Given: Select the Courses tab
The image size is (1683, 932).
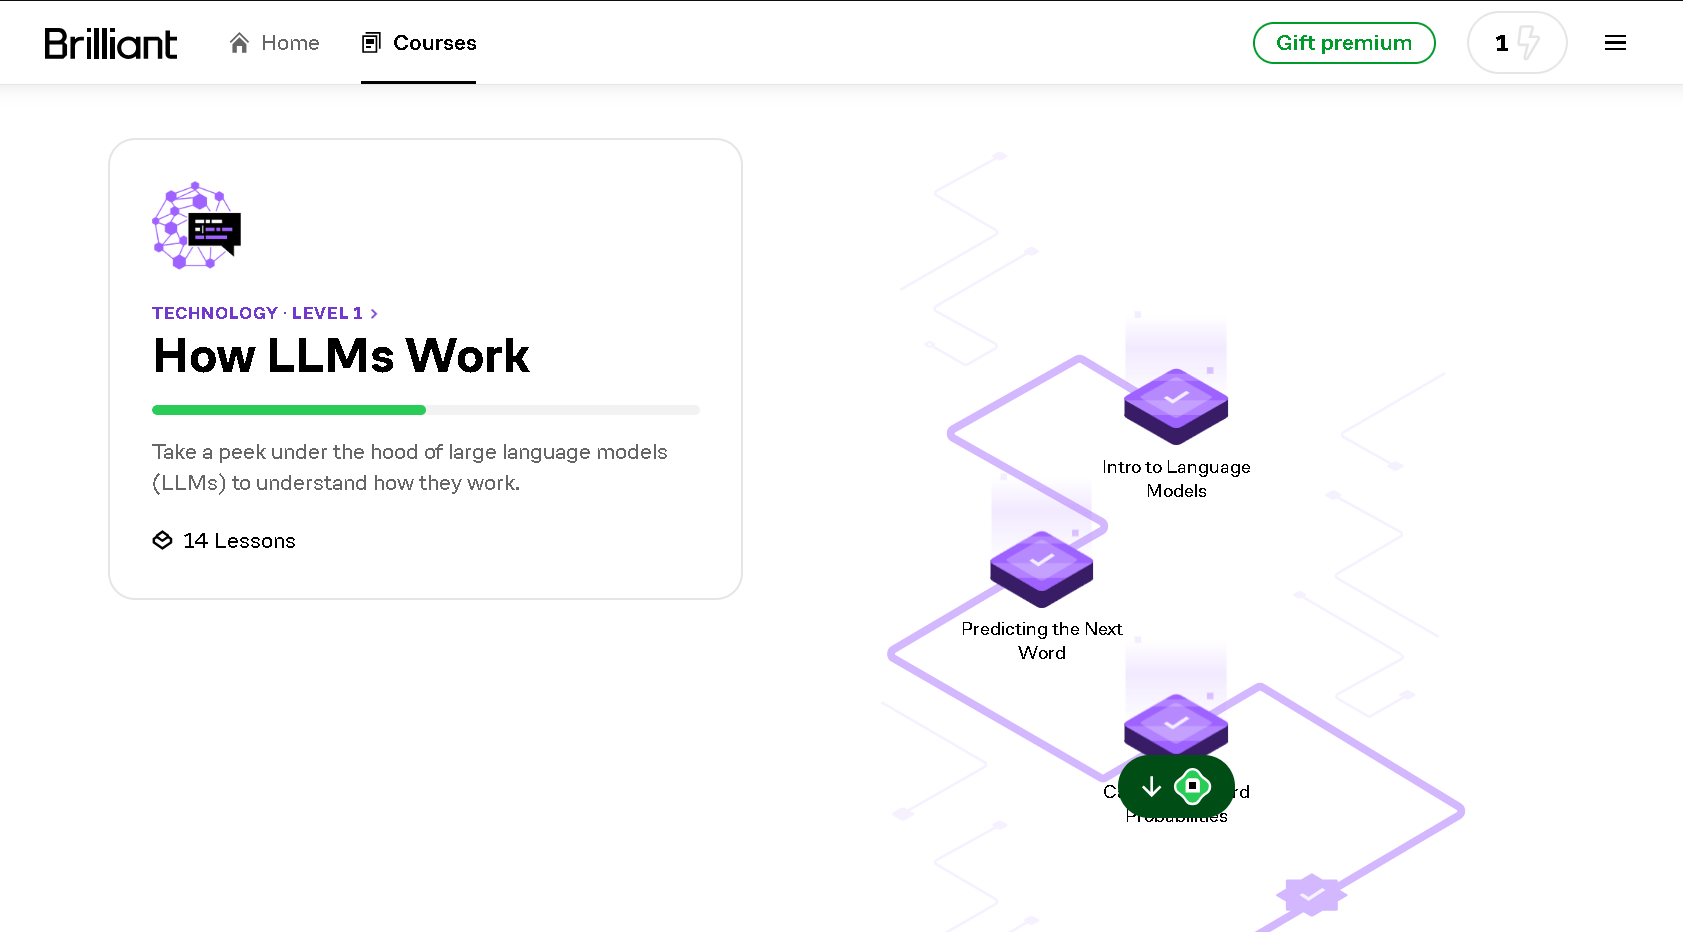Looking at the screenshot, I should pyautogui.click(x=418, y=43).
